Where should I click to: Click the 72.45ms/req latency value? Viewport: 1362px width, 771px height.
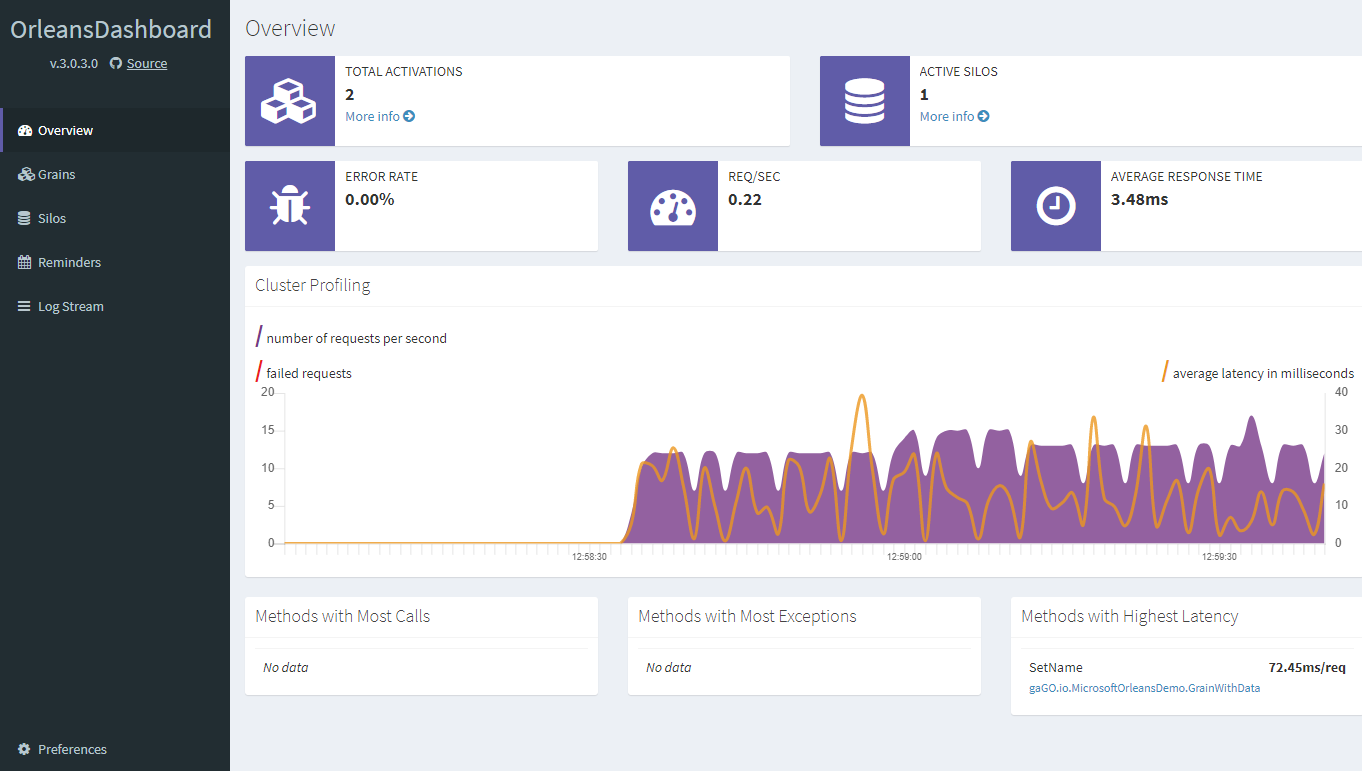[x=1307, y=667]
